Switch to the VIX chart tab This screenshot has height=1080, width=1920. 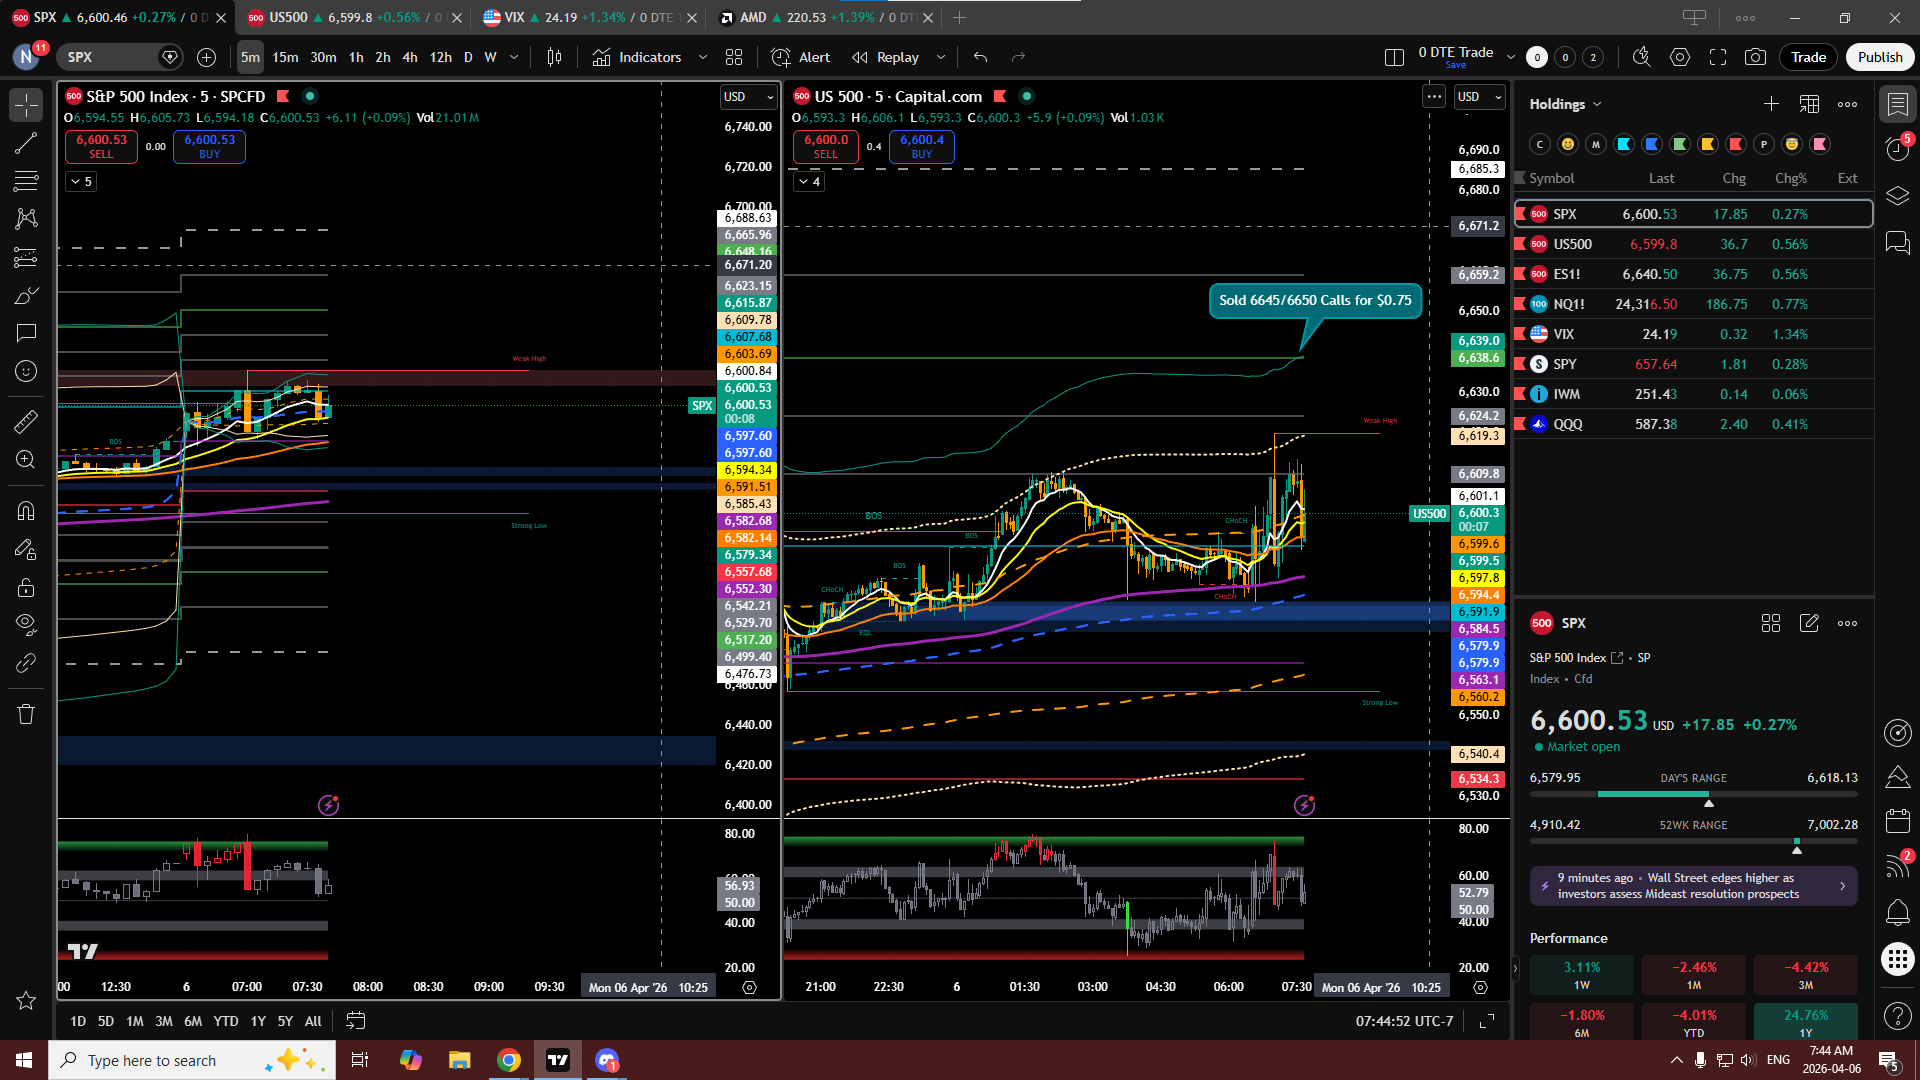(515, 17)
